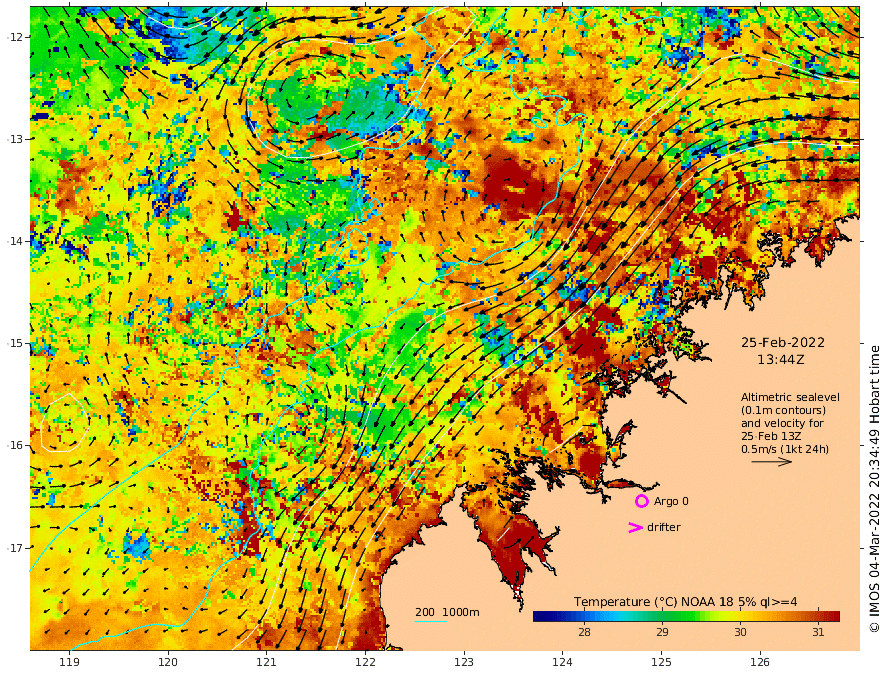Click the small closed white contour near 119E
The height and width of the screenshot is (680, 880).
[x=65, y=423]
